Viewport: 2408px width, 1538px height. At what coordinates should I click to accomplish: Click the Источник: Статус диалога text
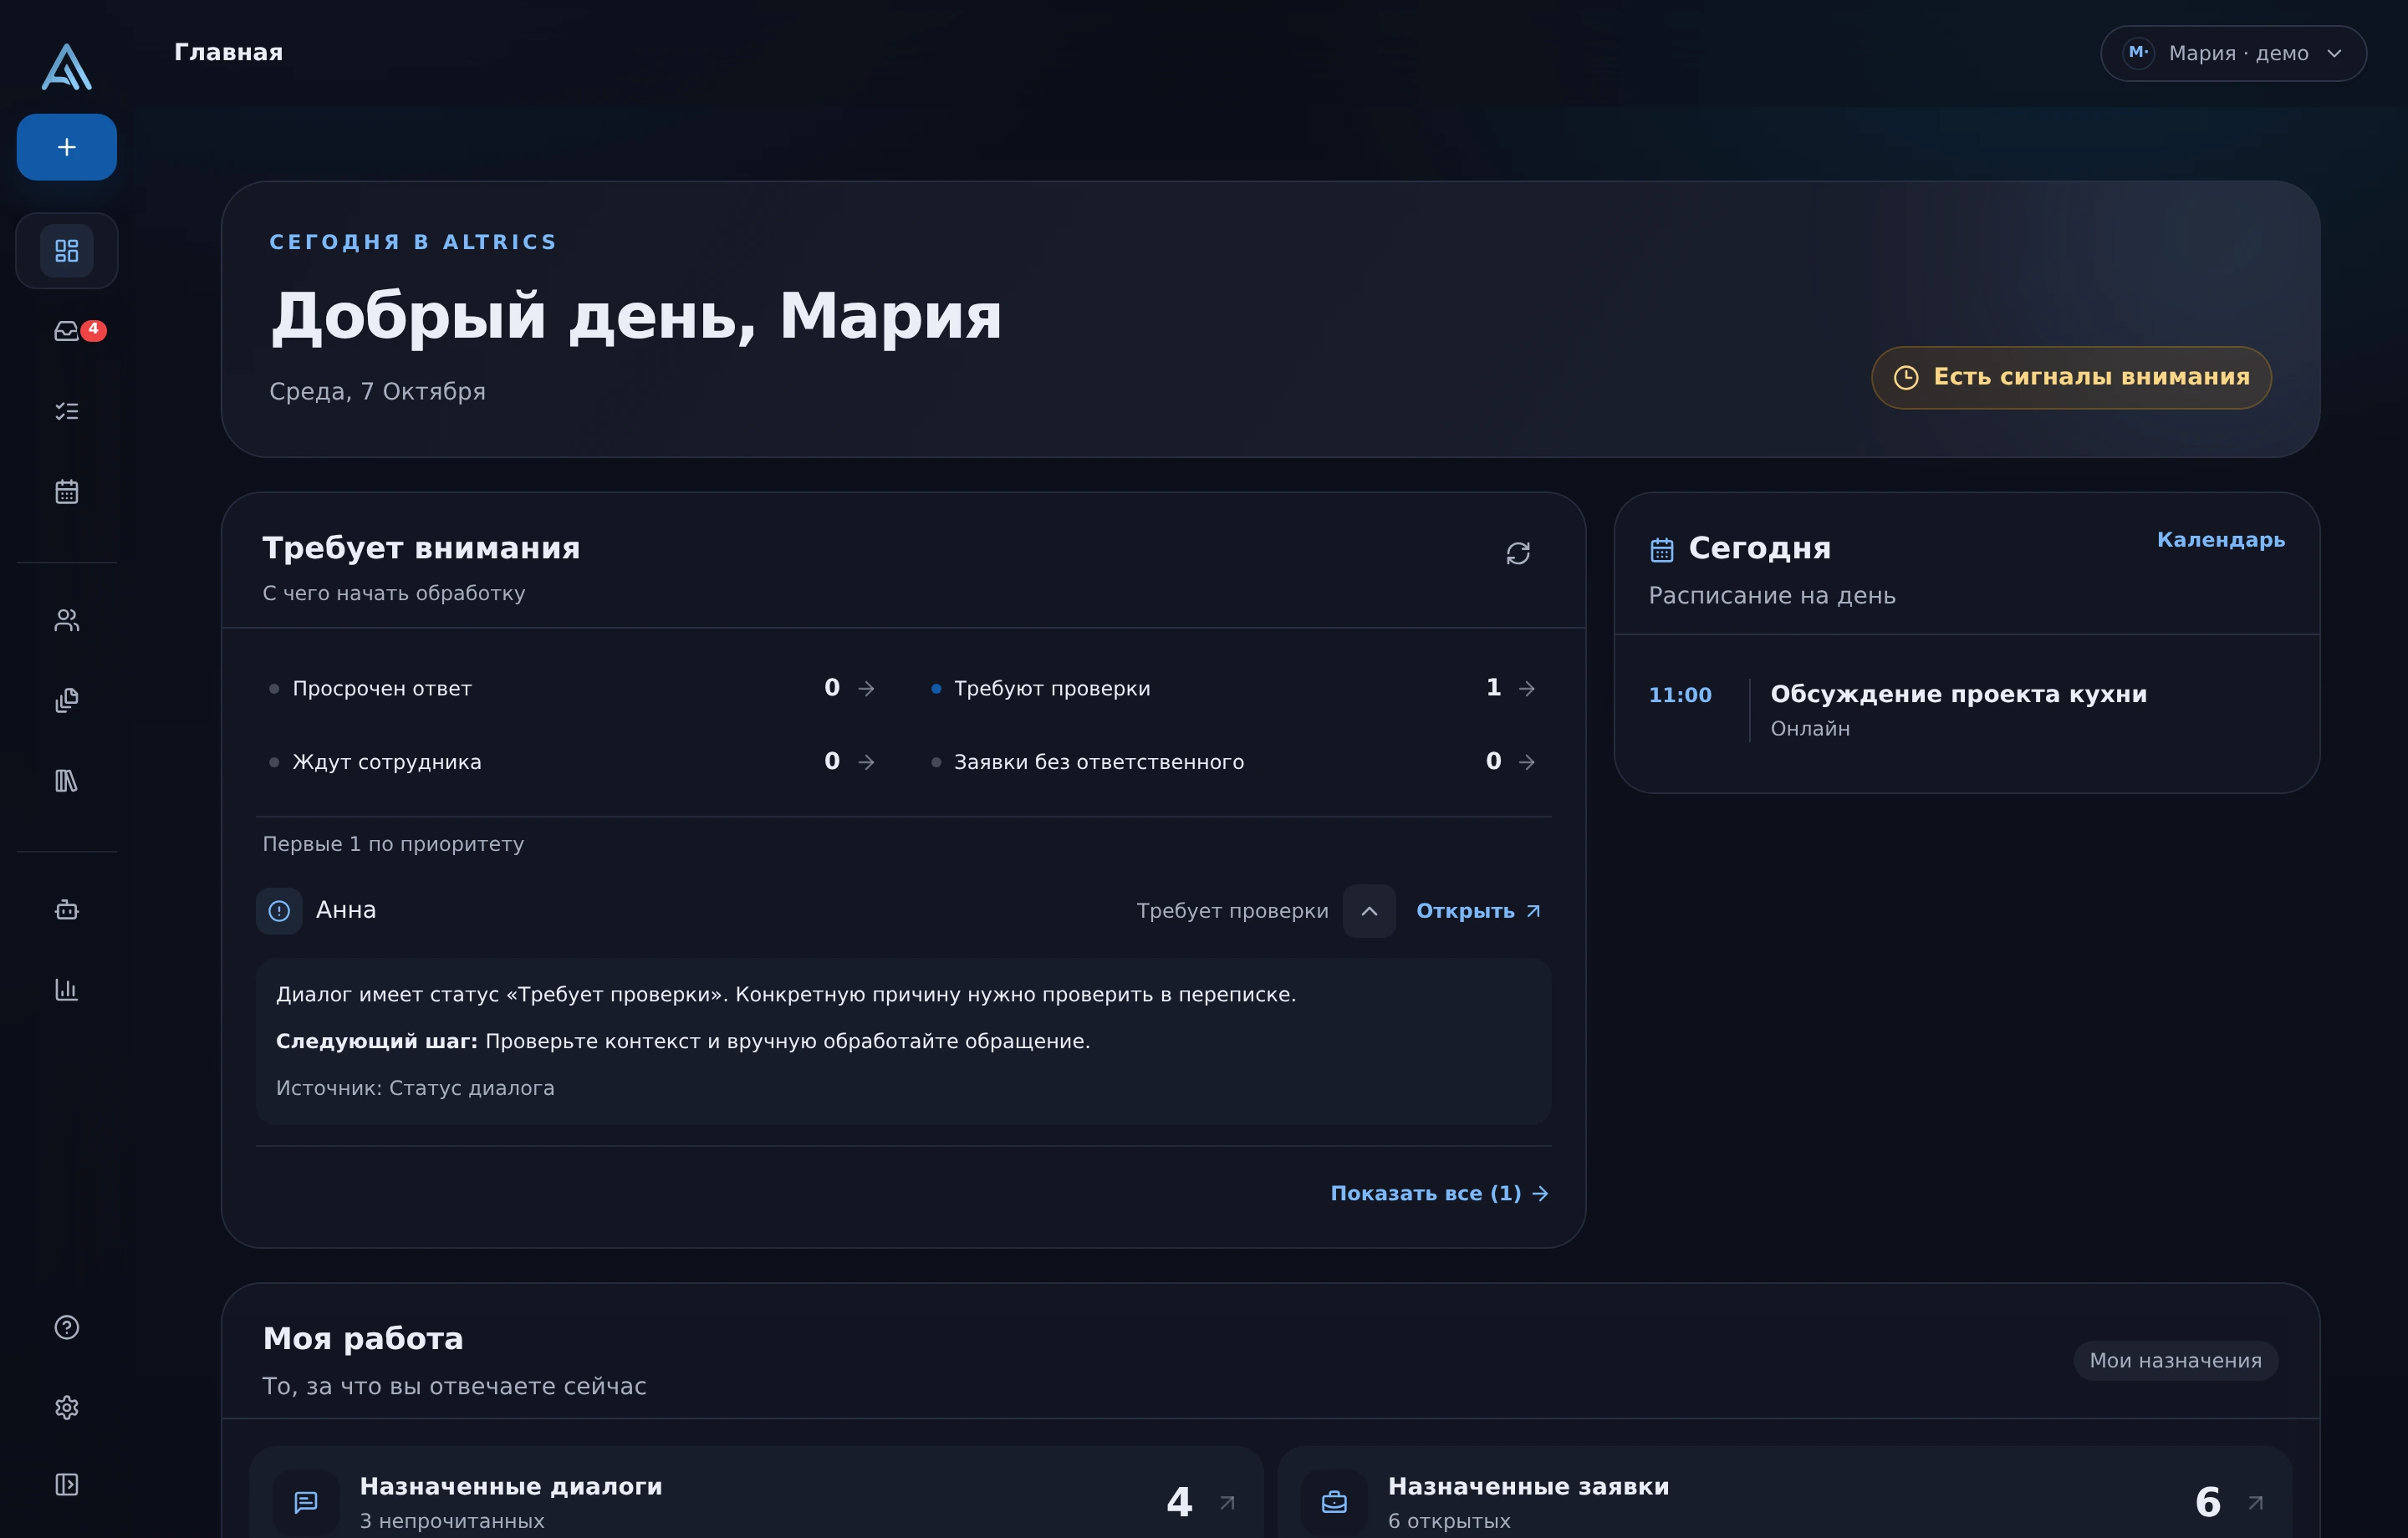tap(415, 1088)
